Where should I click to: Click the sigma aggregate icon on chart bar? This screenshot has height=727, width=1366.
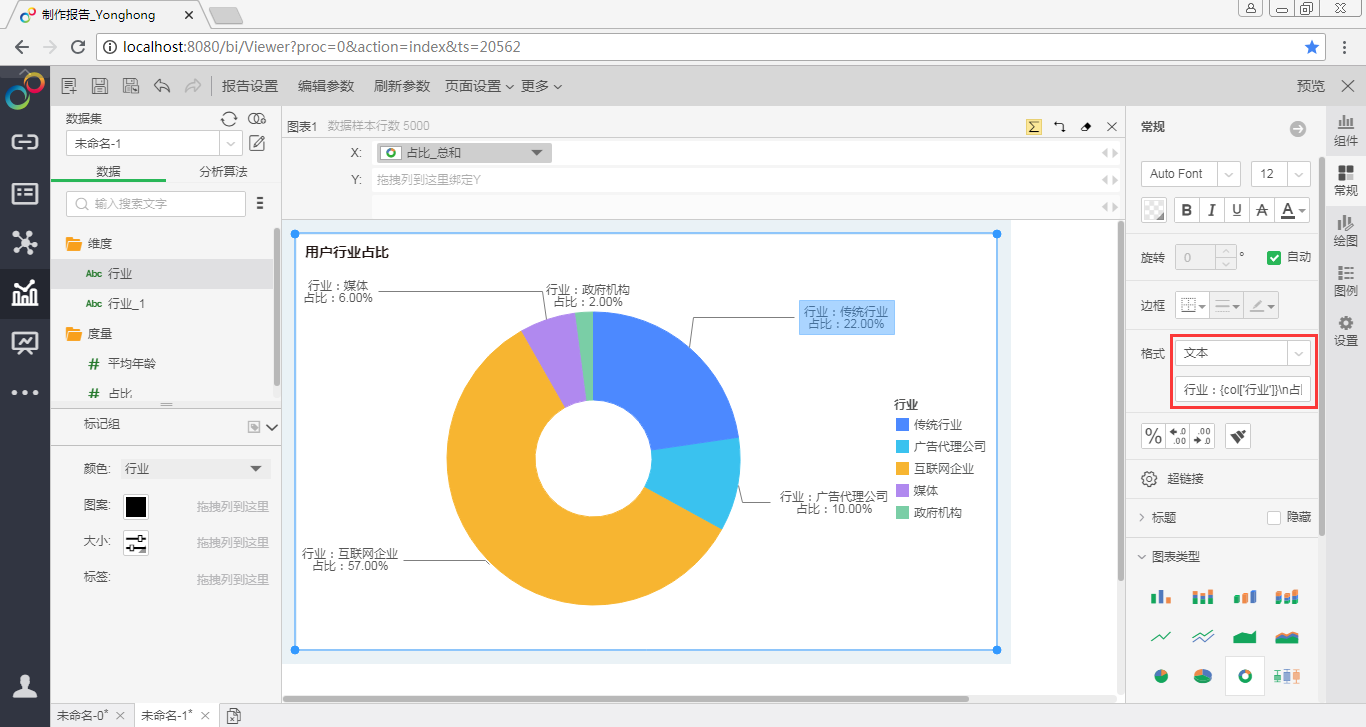coord(1034,127)
